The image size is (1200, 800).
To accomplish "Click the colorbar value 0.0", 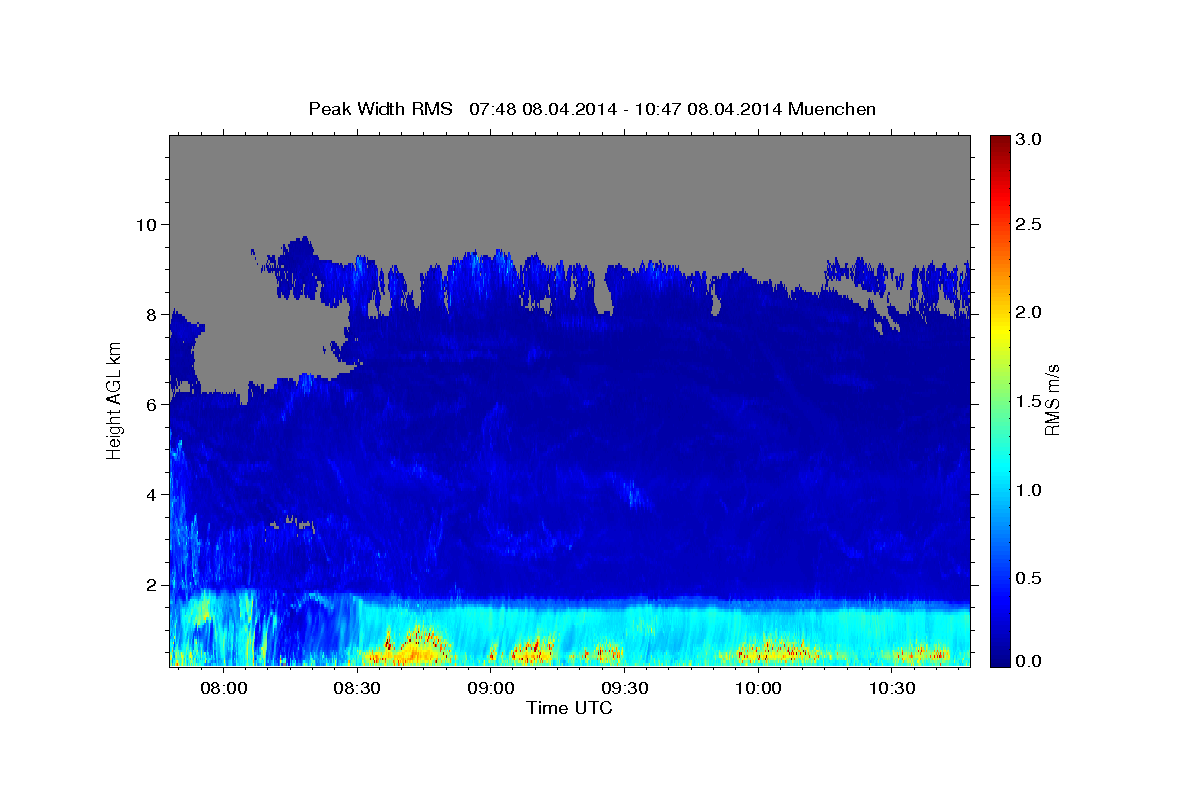I will pos(1028,661).
